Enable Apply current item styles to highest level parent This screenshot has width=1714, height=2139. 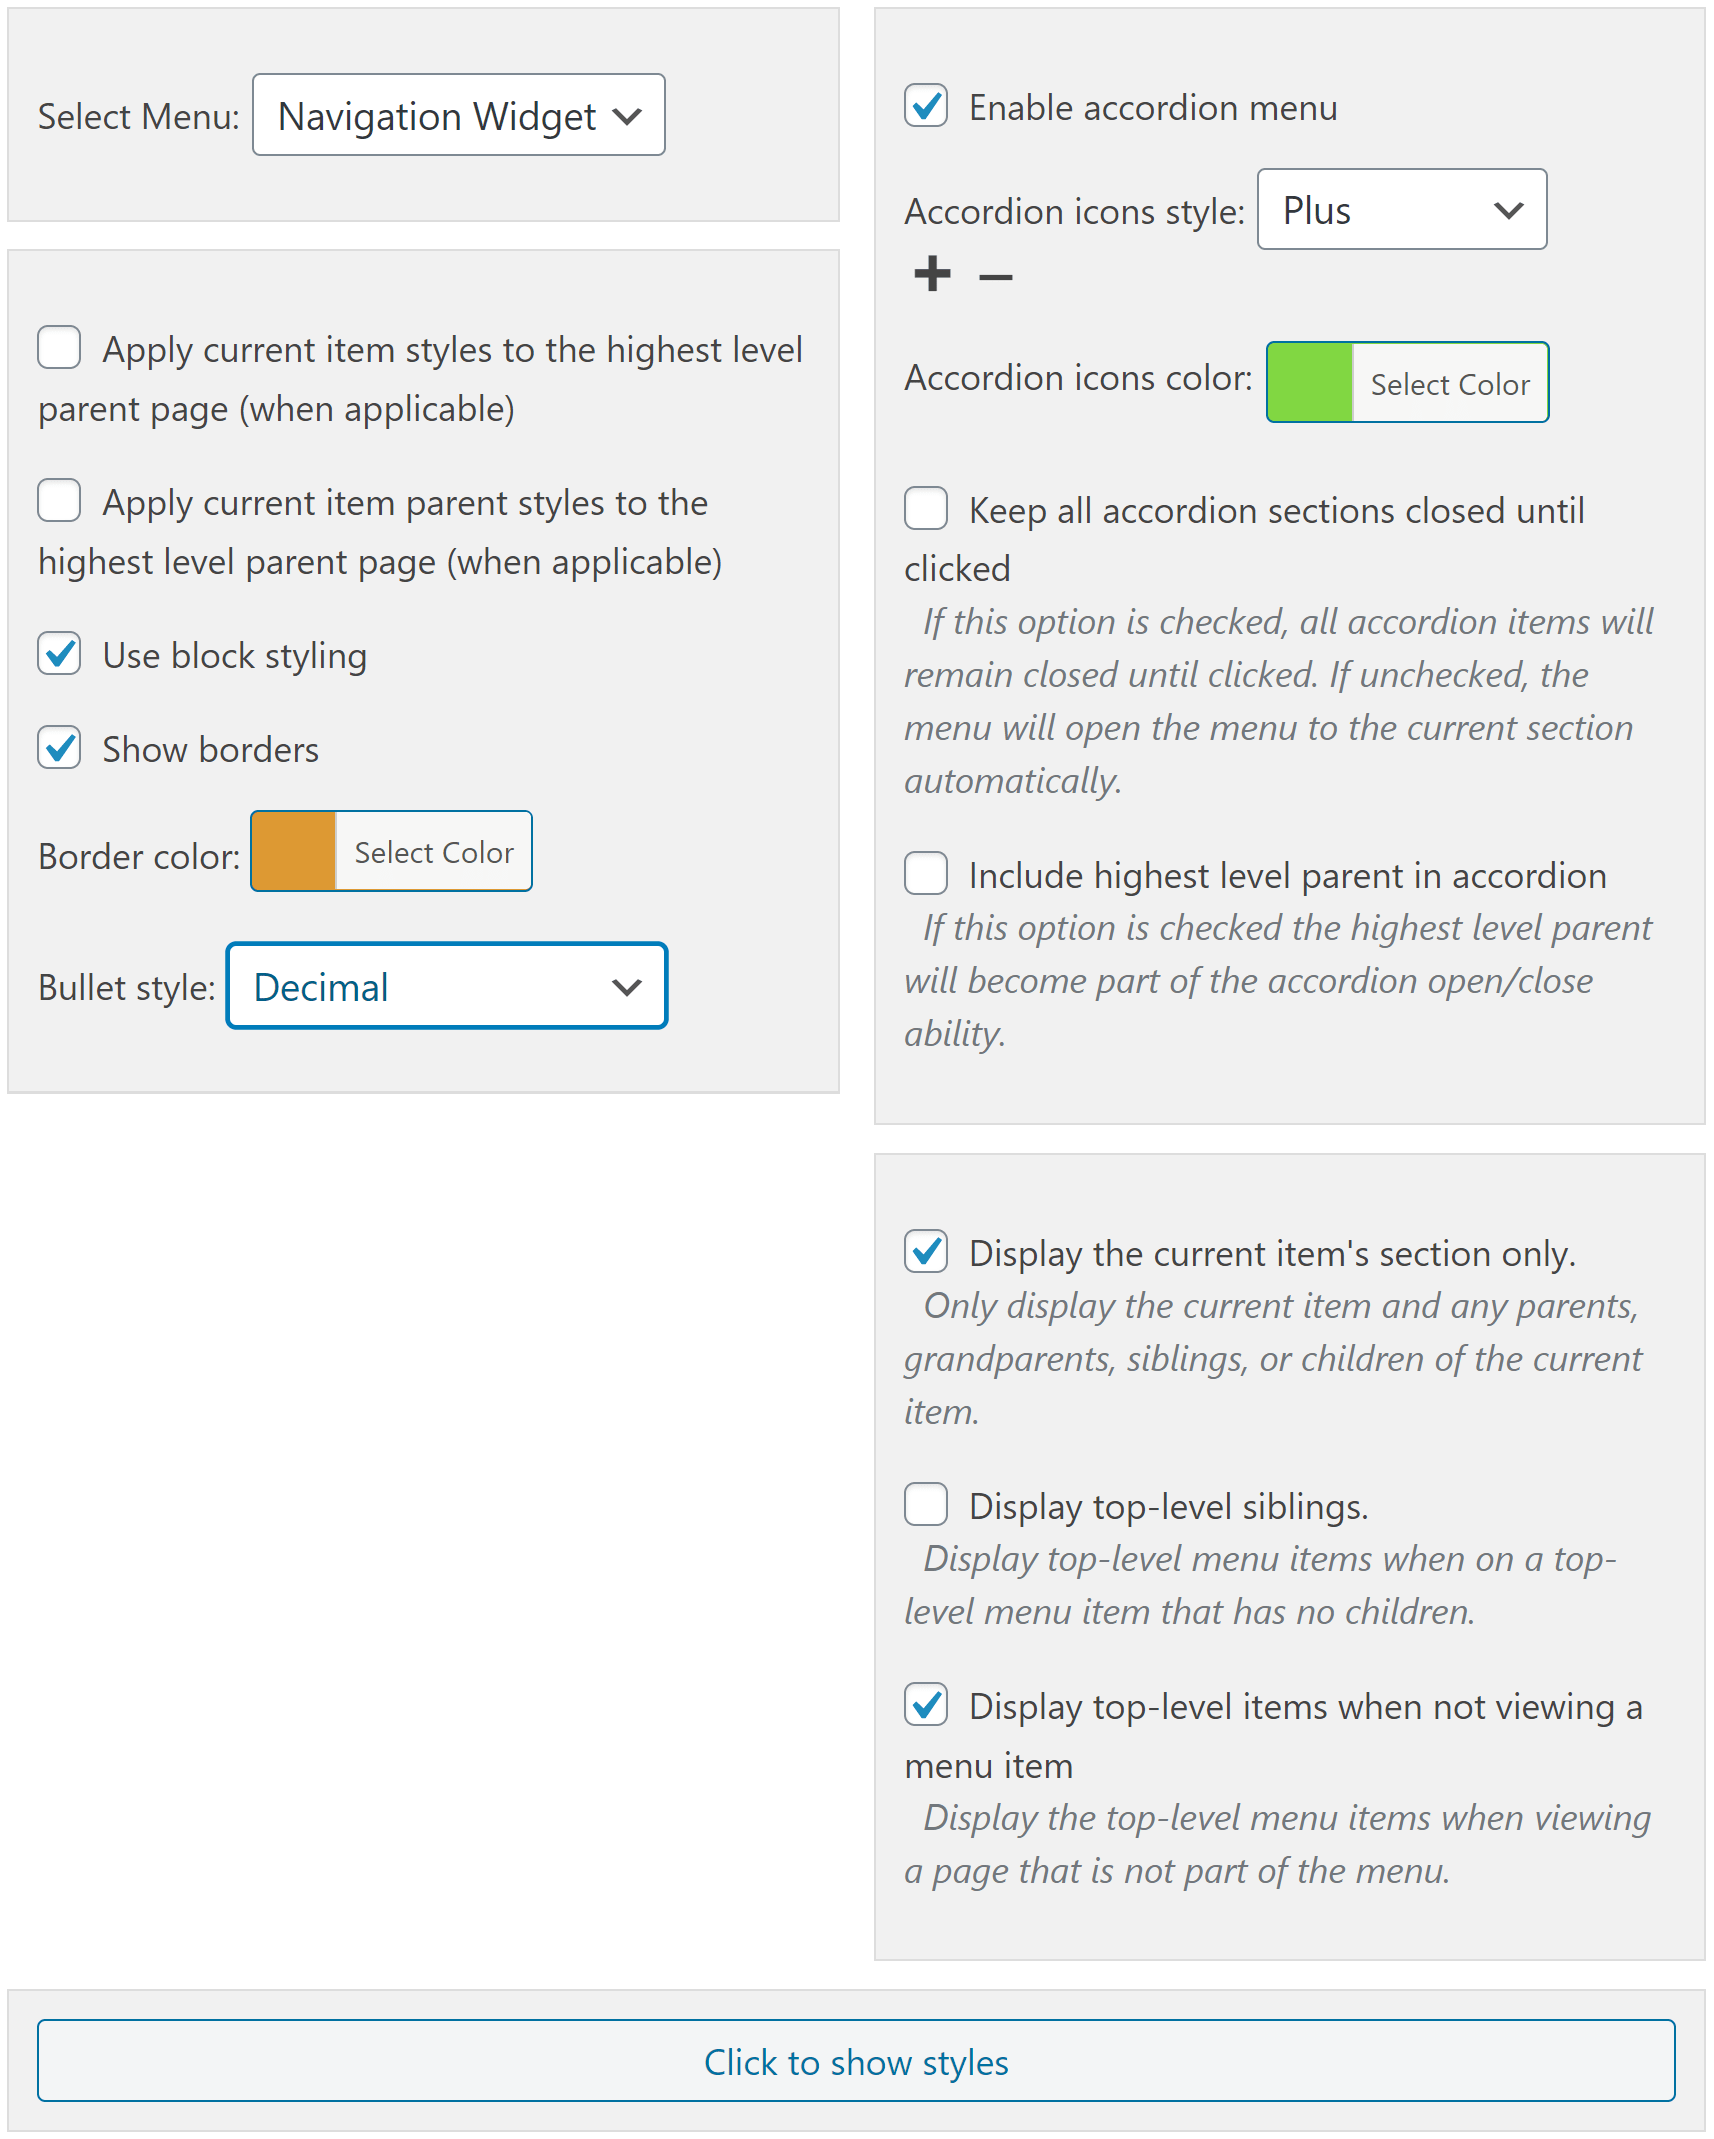(x=59, y=348)
